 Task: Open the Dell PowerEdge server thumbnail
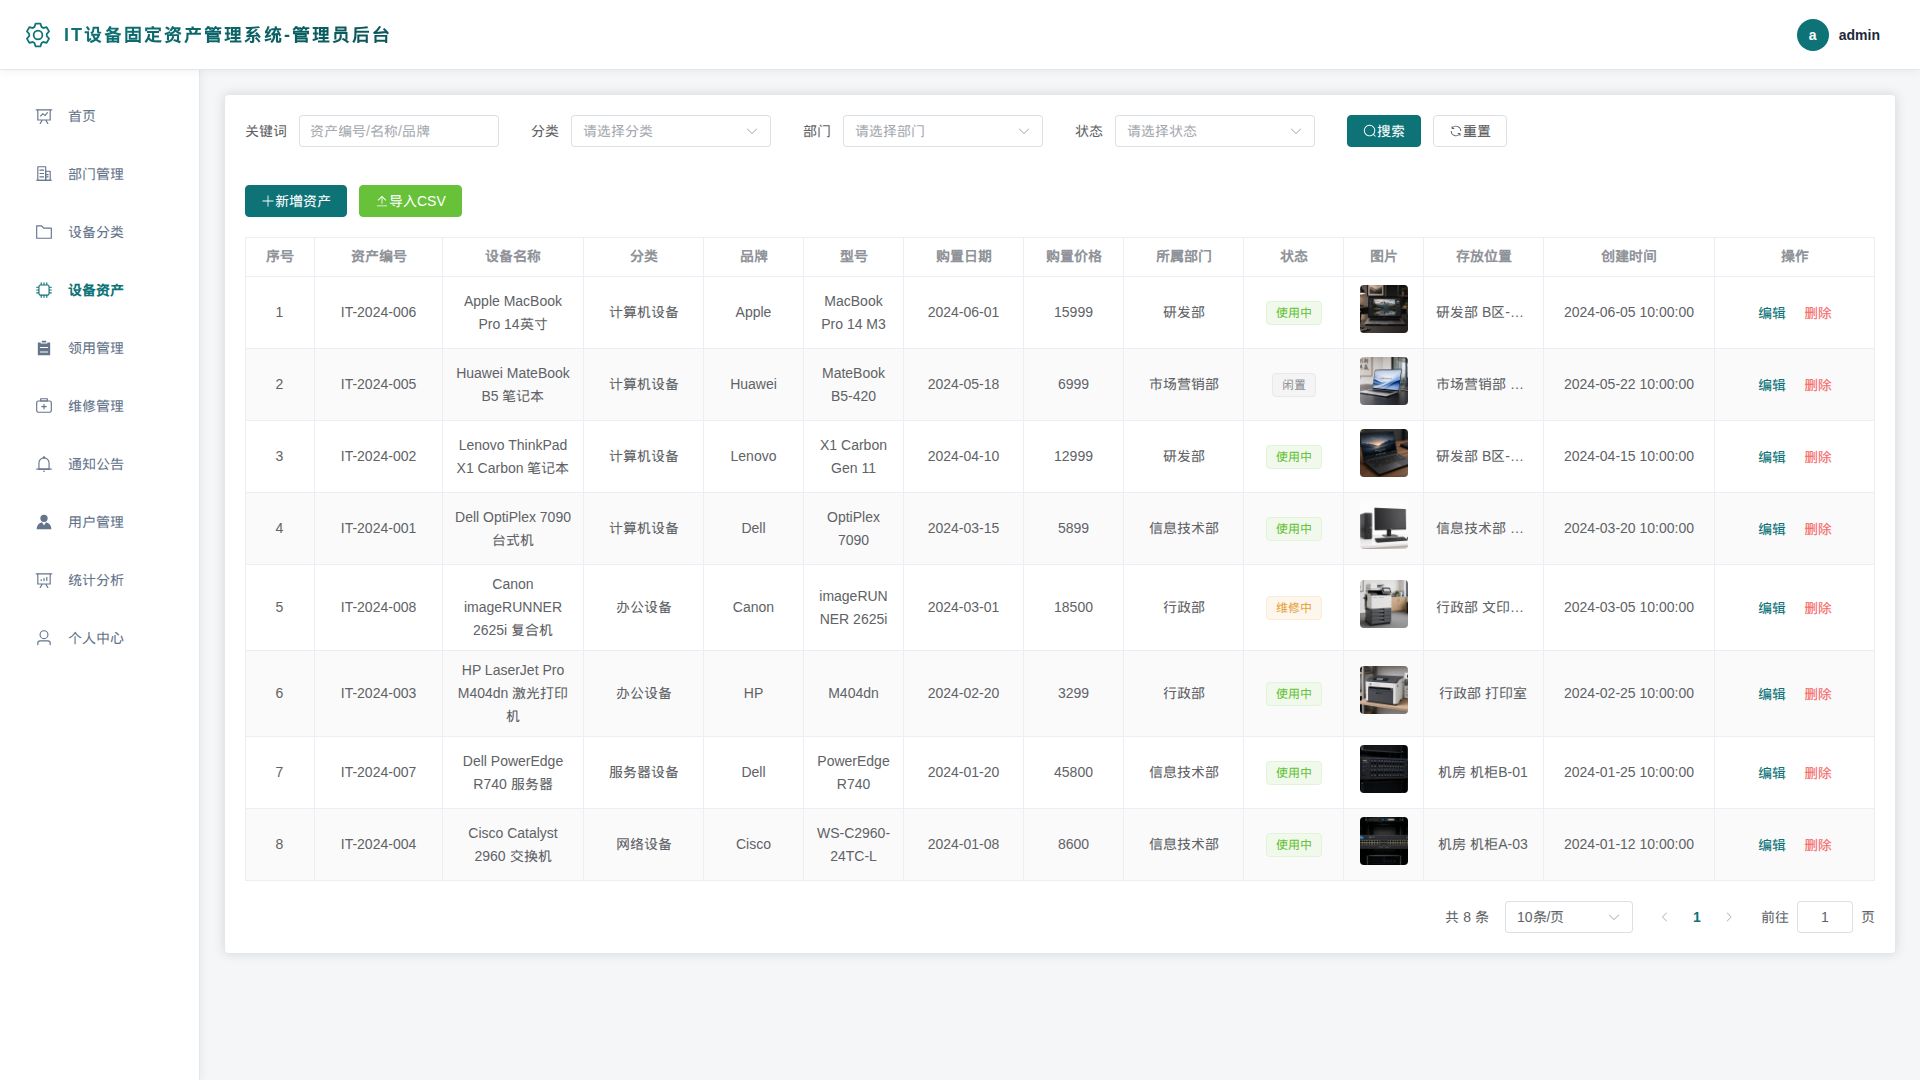click(1384, 769)
